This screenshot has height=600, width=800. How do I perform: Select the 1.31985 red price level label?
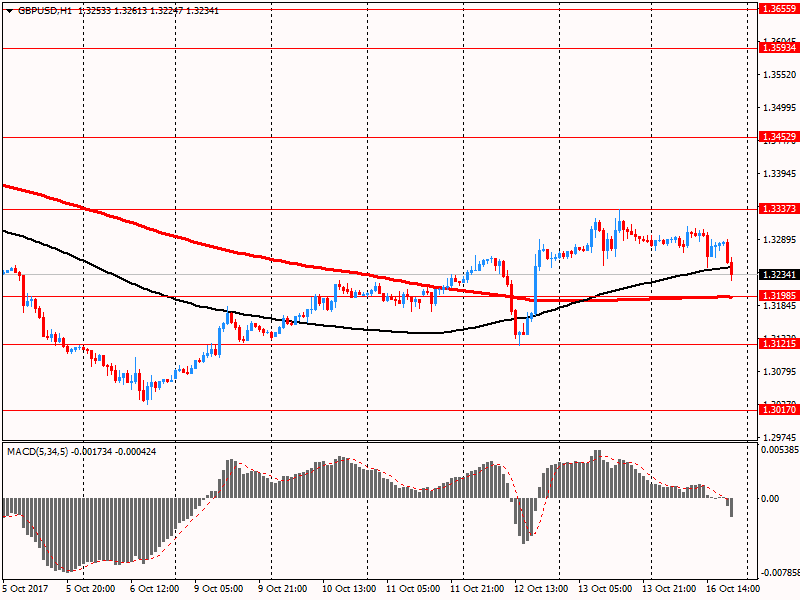click(x=779, y=296)
